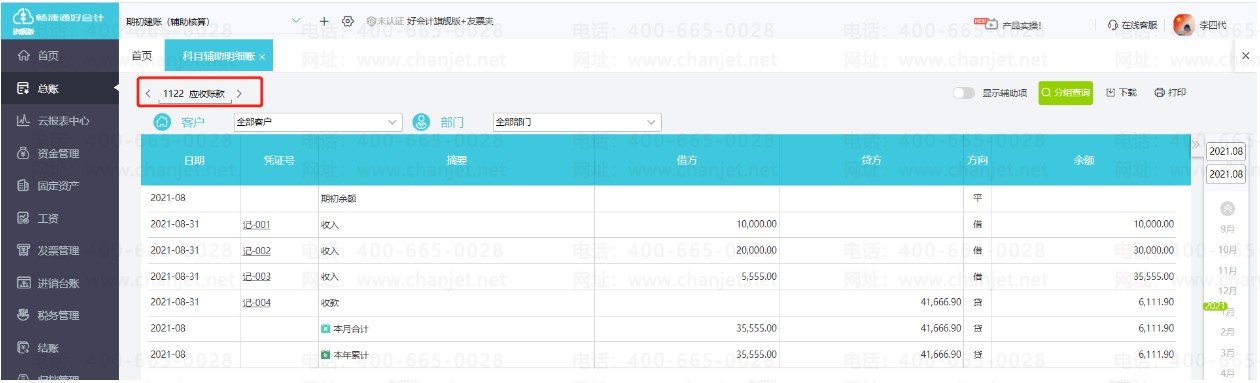Toggle 显示辅助项 switch
Viewport: 1260px width, 383px height.
964,93
